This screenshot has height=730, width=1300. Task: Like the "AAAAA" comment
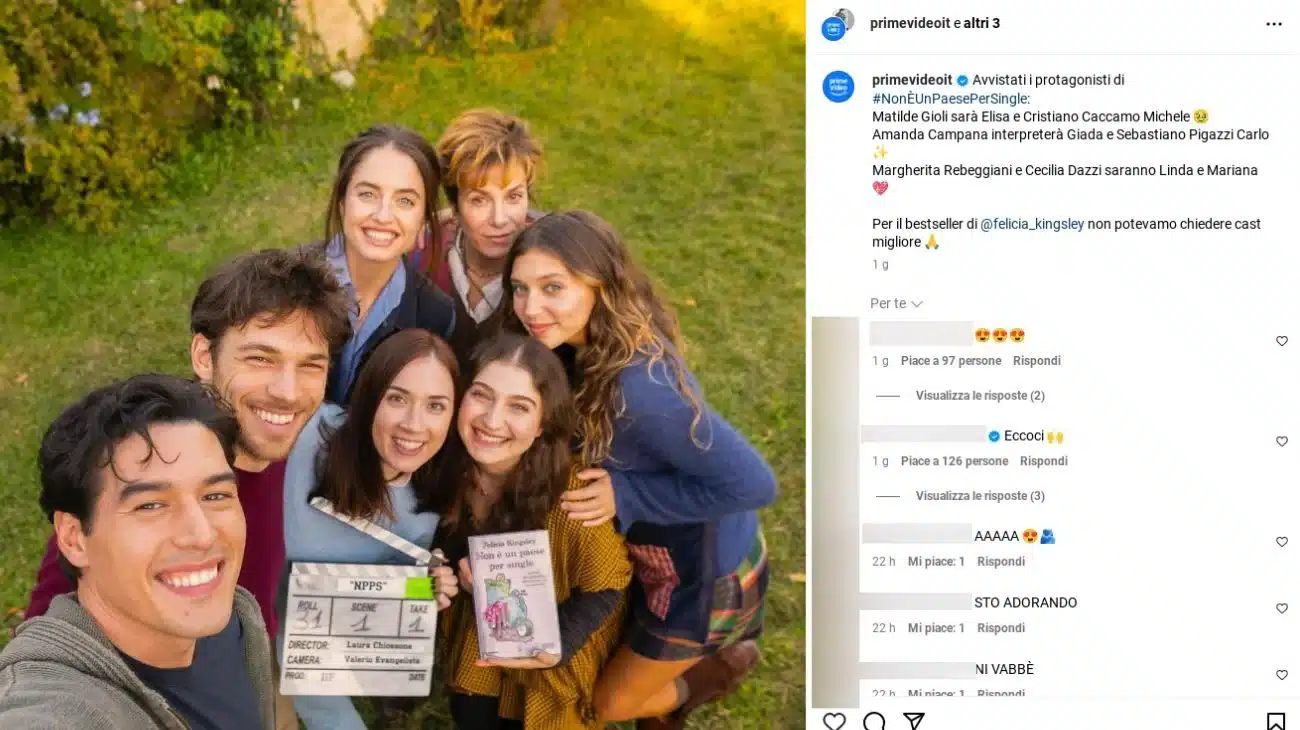point(1282,542)
